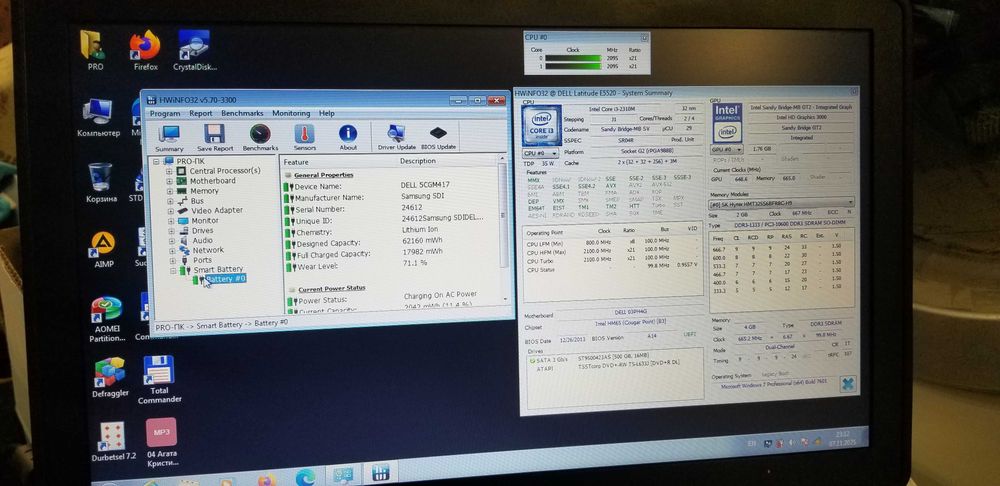
Task: Click the Microsoft Edge taskbar icon
Action: (305, 476)
